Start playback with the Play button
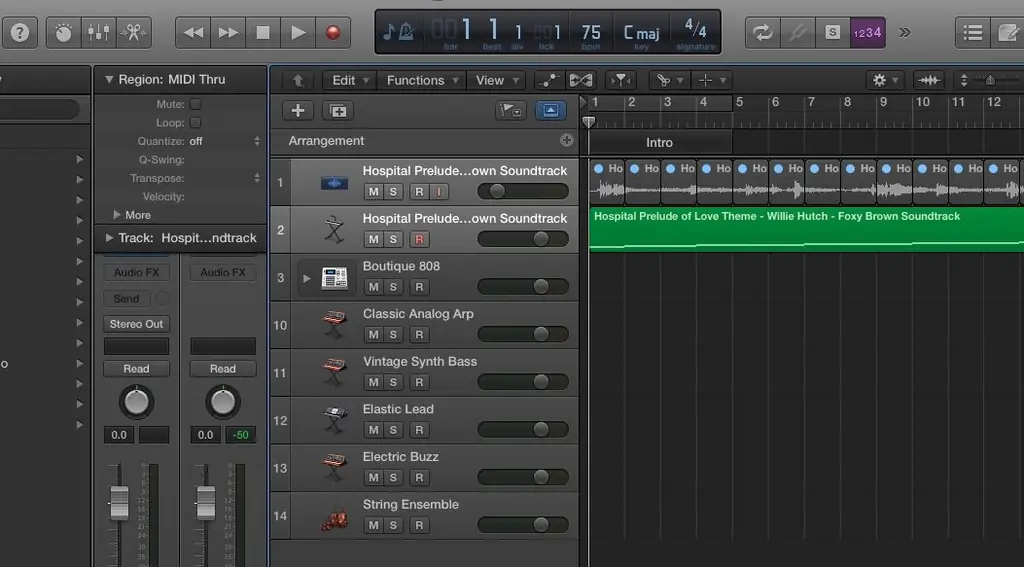The width and height of the screenshot is (1024, 567). 298,33
